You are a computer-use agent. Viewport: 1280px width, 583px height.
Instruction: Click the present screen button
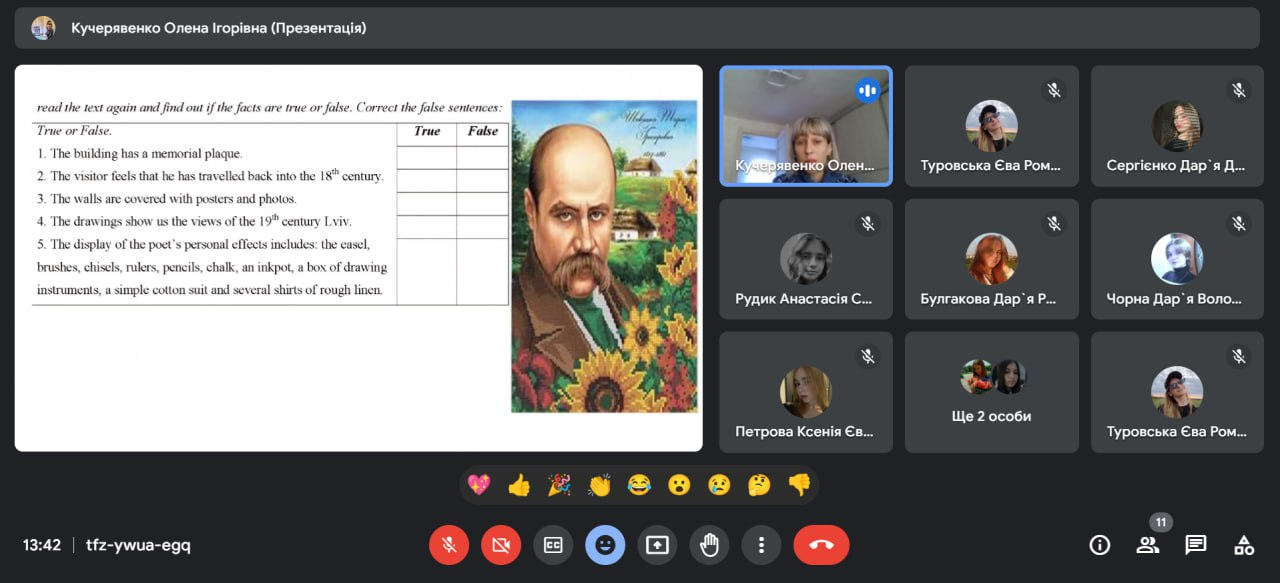[x=657, y=545]
